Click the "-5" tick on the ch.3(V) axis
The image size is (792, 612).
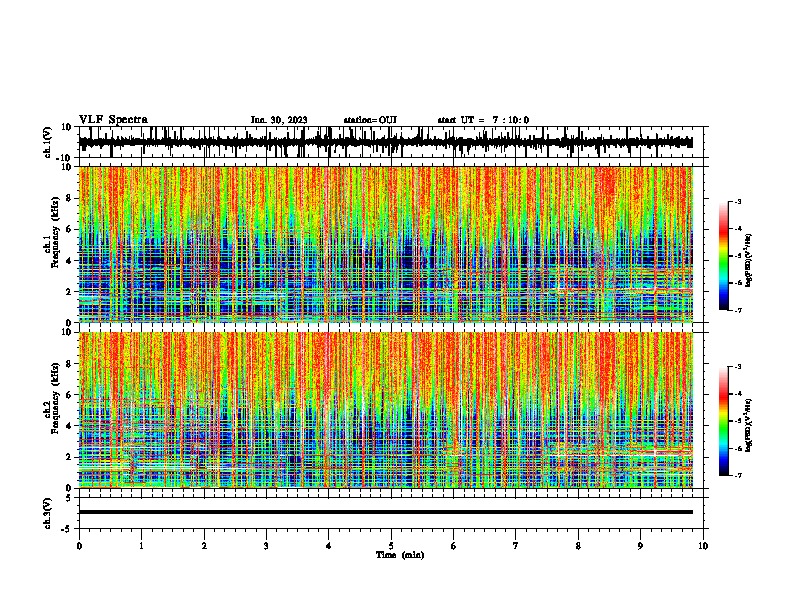click(x=68, y=529)
